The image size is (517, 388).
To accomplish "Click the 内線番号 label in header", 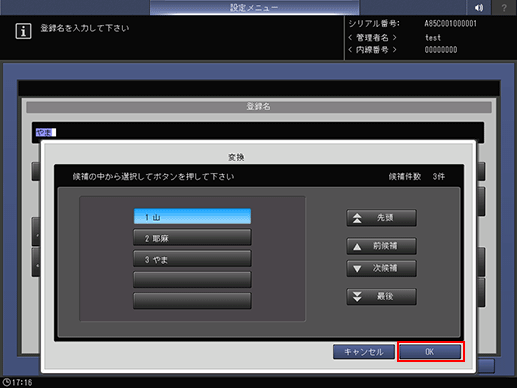I will (372, 50).
